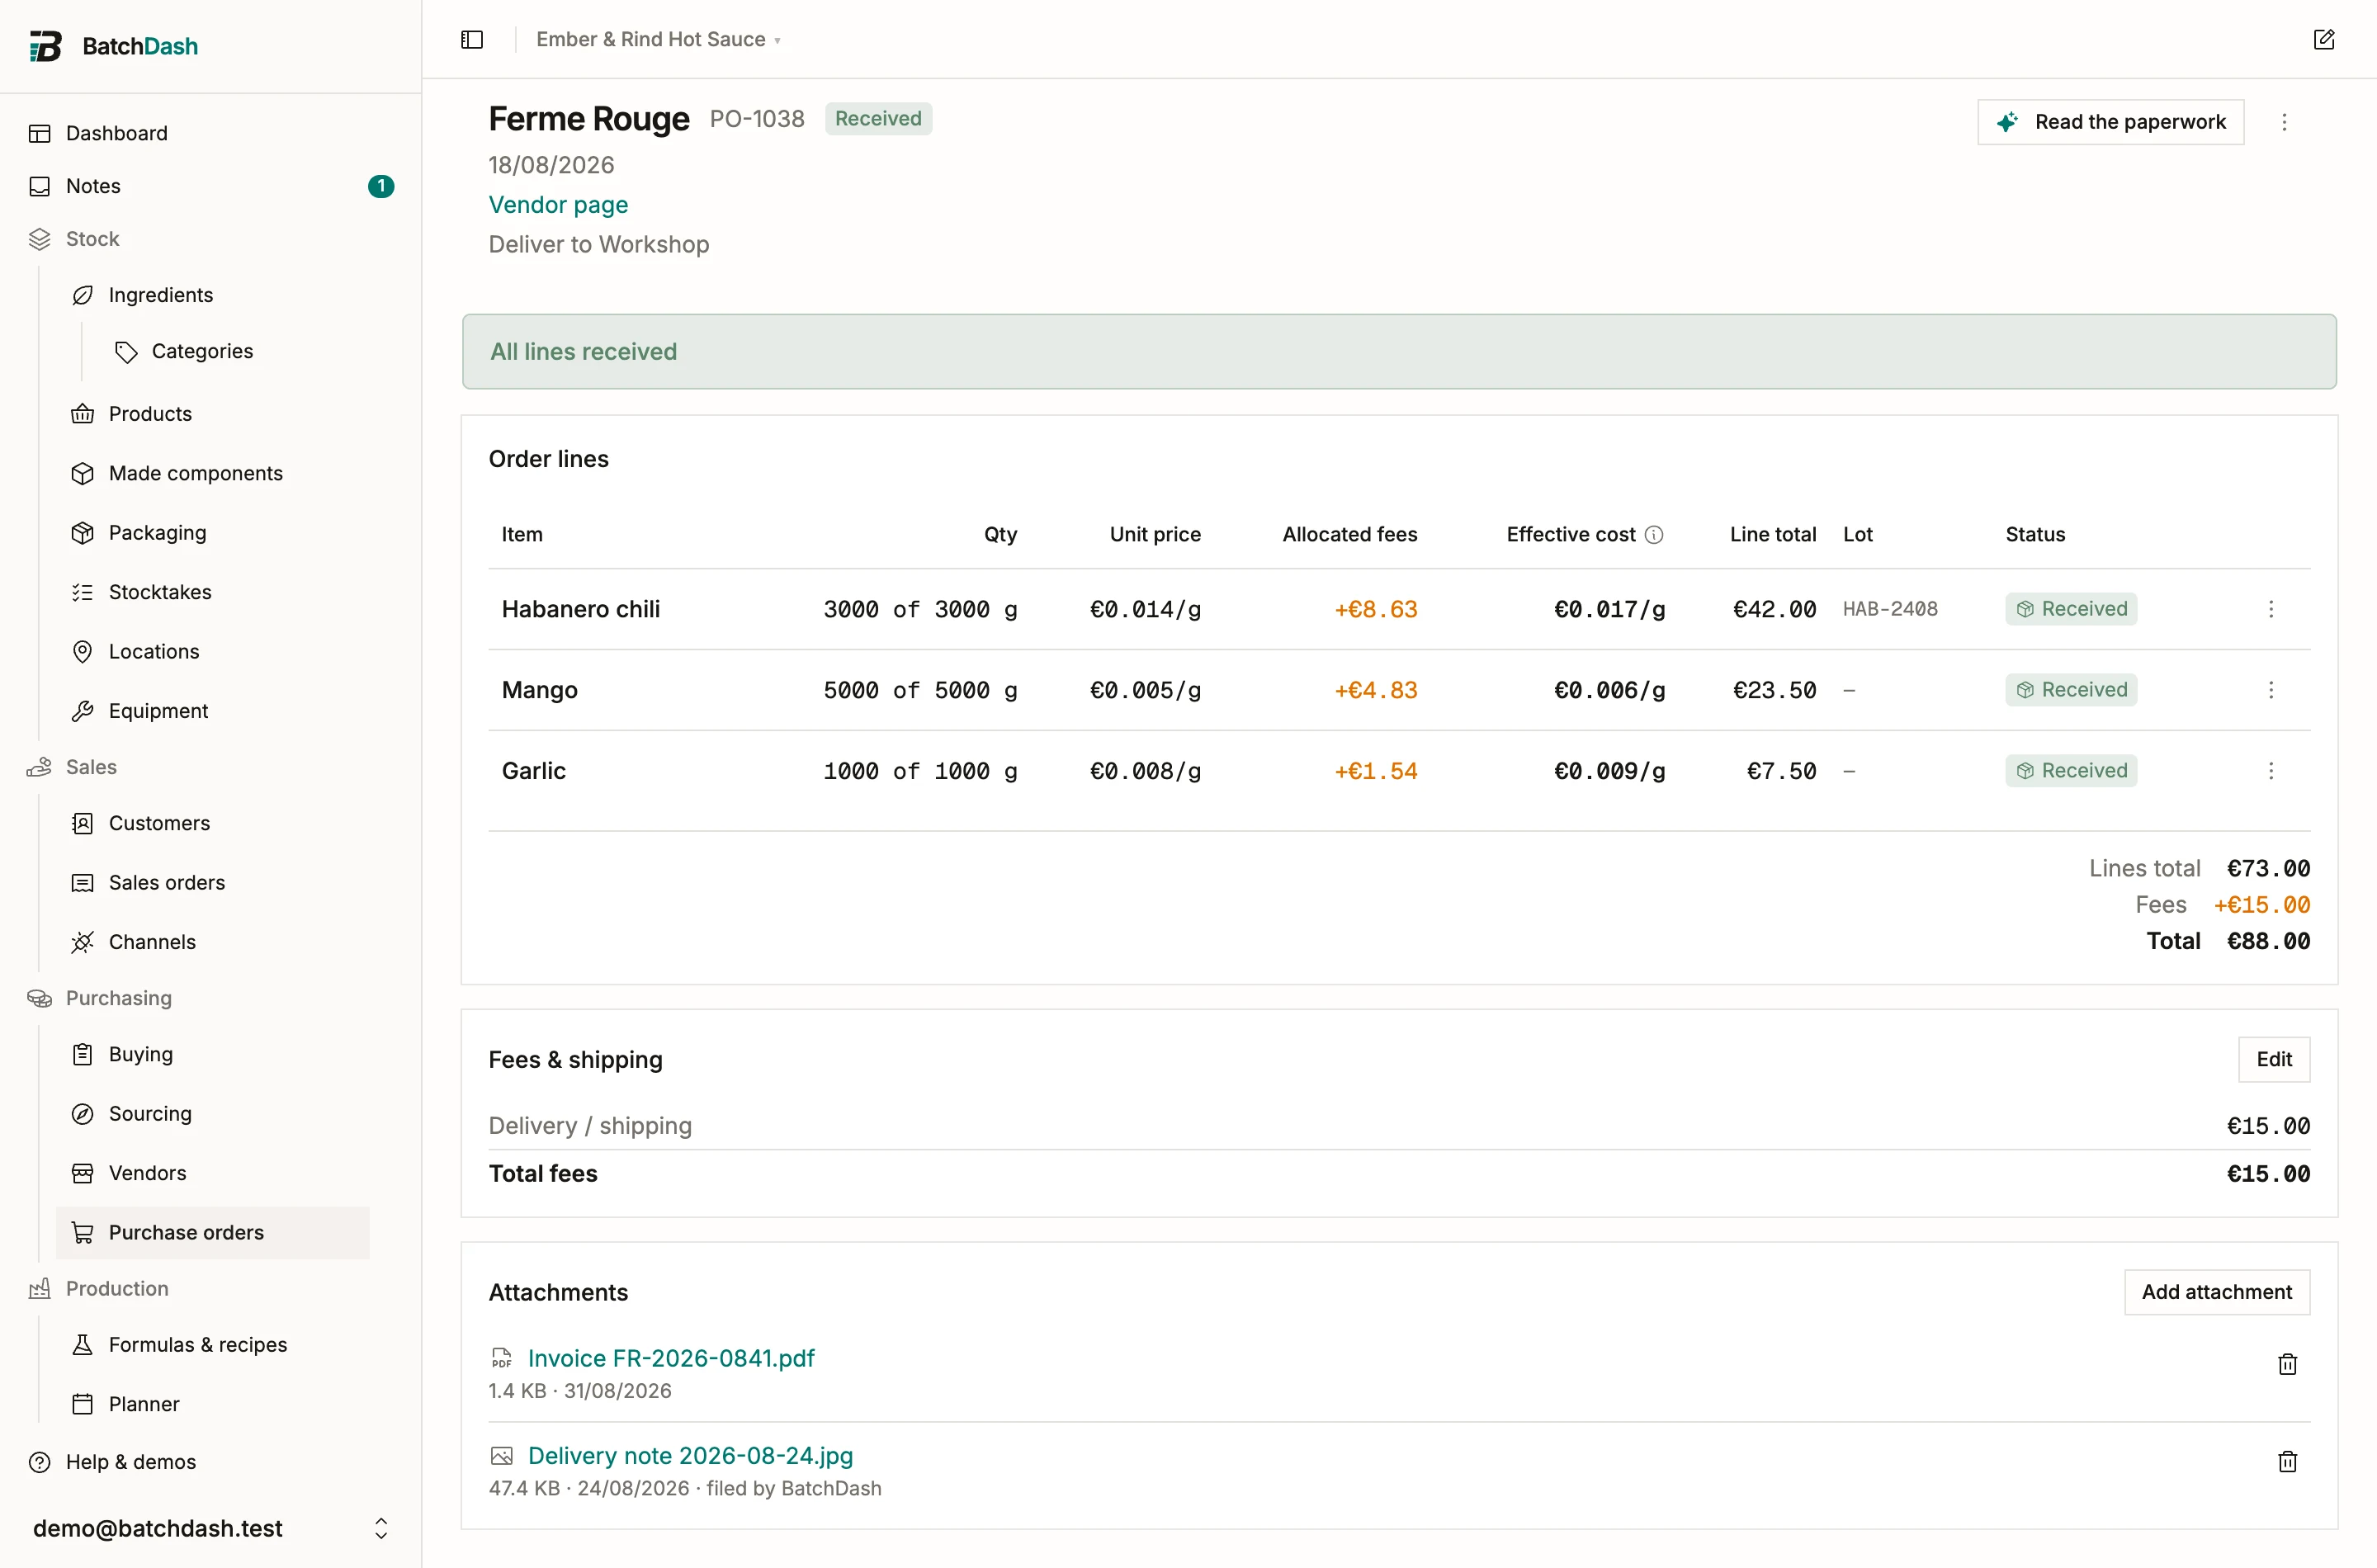
Task: Click the compose note icon top right
Action: [2324, 39]
